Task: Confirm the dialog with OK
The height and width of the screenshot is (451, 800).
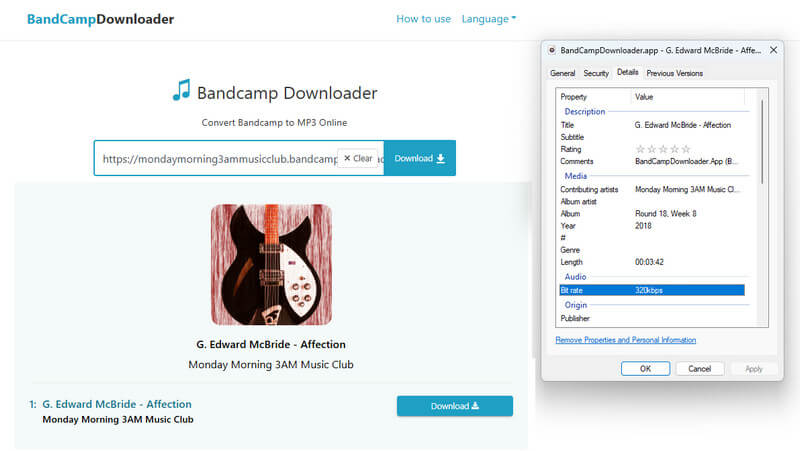Action: point(645,368)
